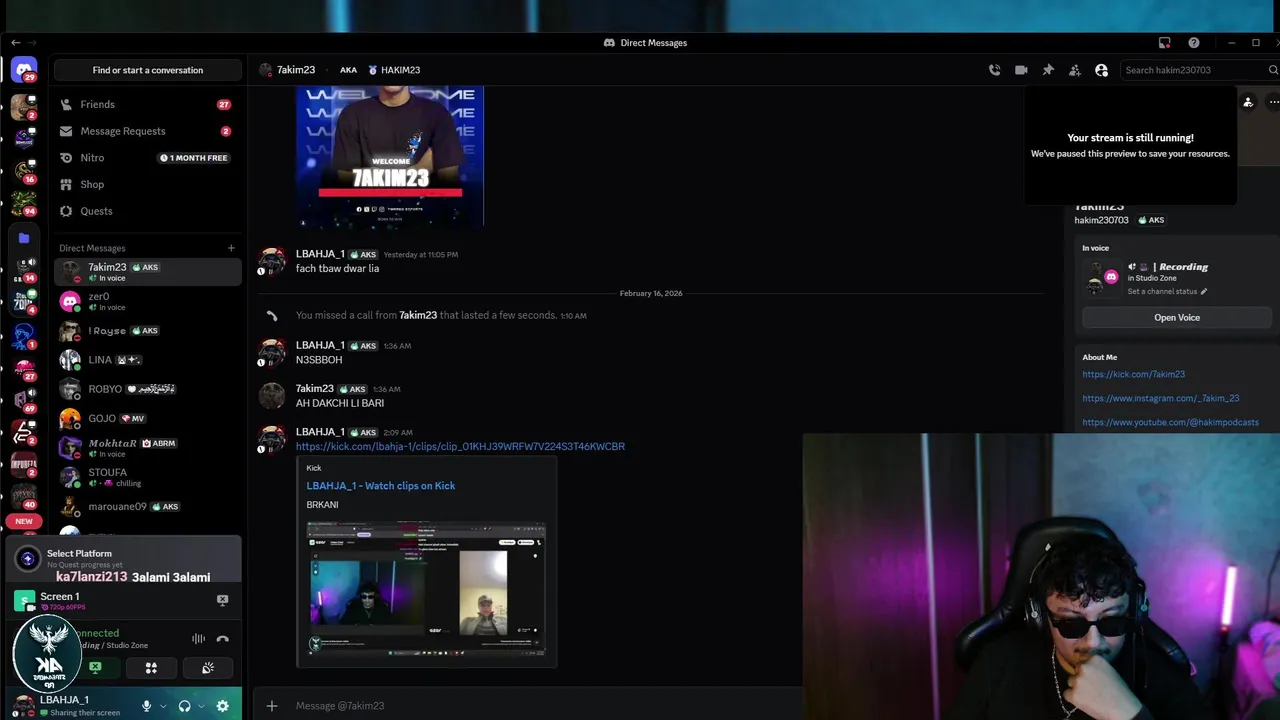Screen dimensions: 1280x720
Task: Click Find or start a conversation
Action: click(x=148, y=70)
